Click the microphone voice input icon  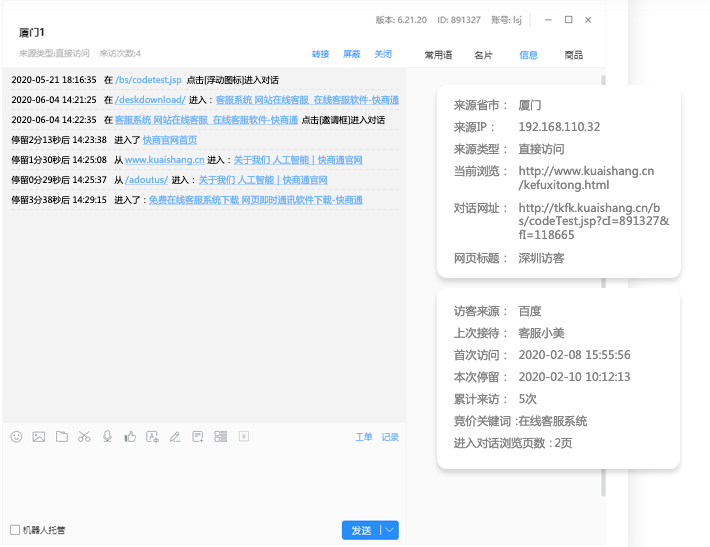point(107,437)
